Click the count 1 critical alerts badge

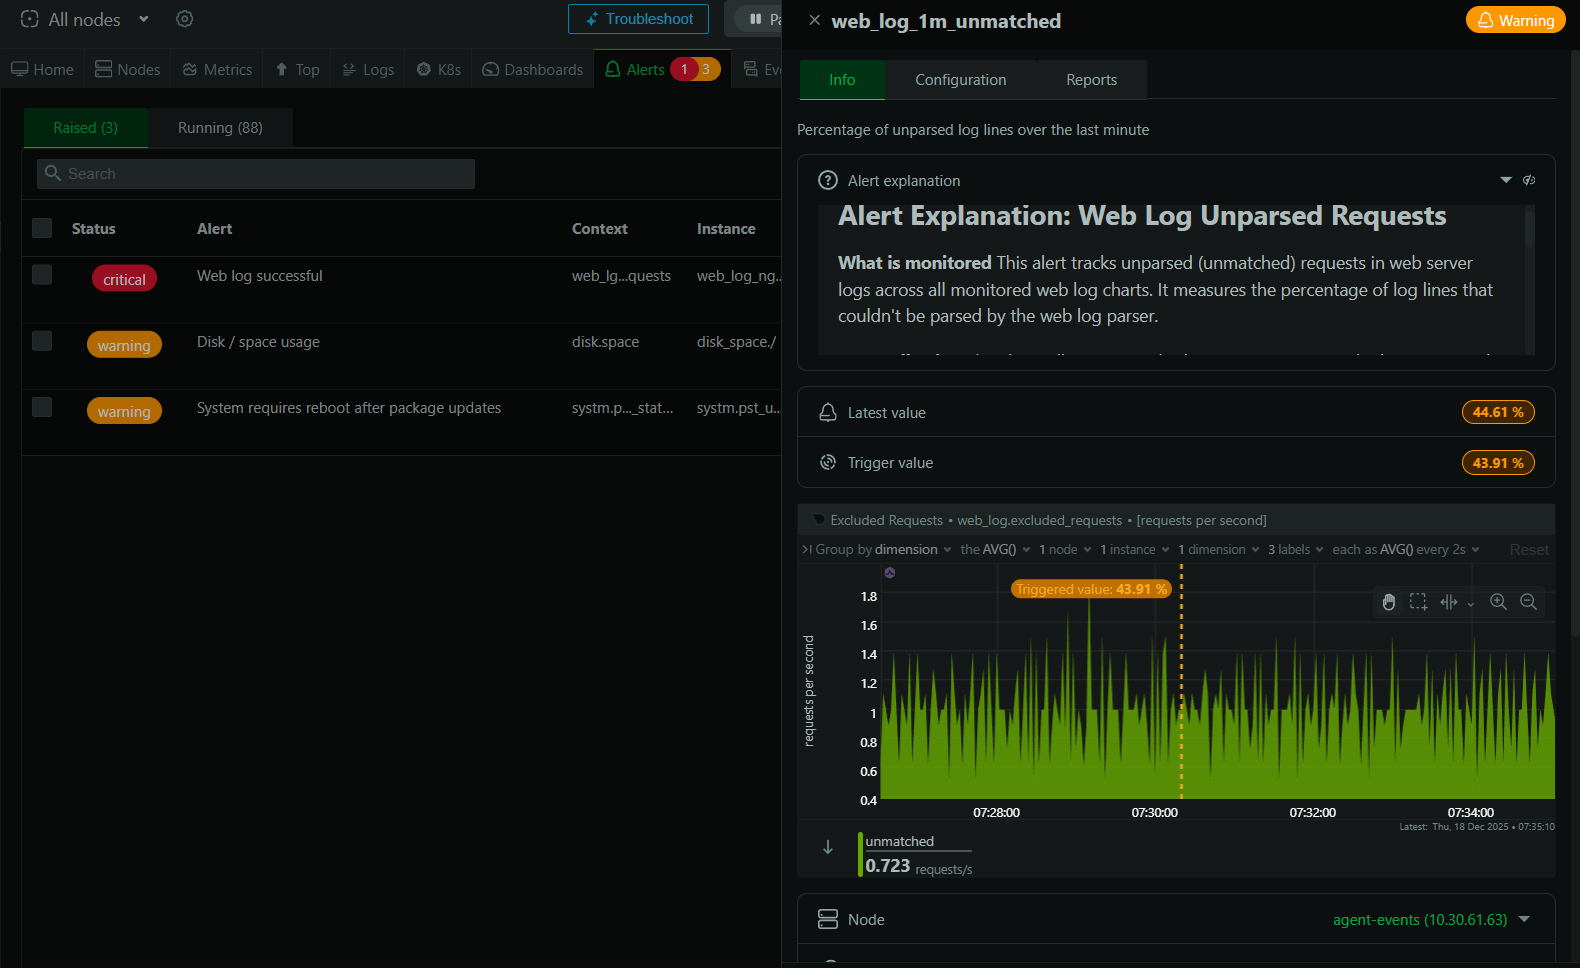pyautogui.click(x=684, y=69)
